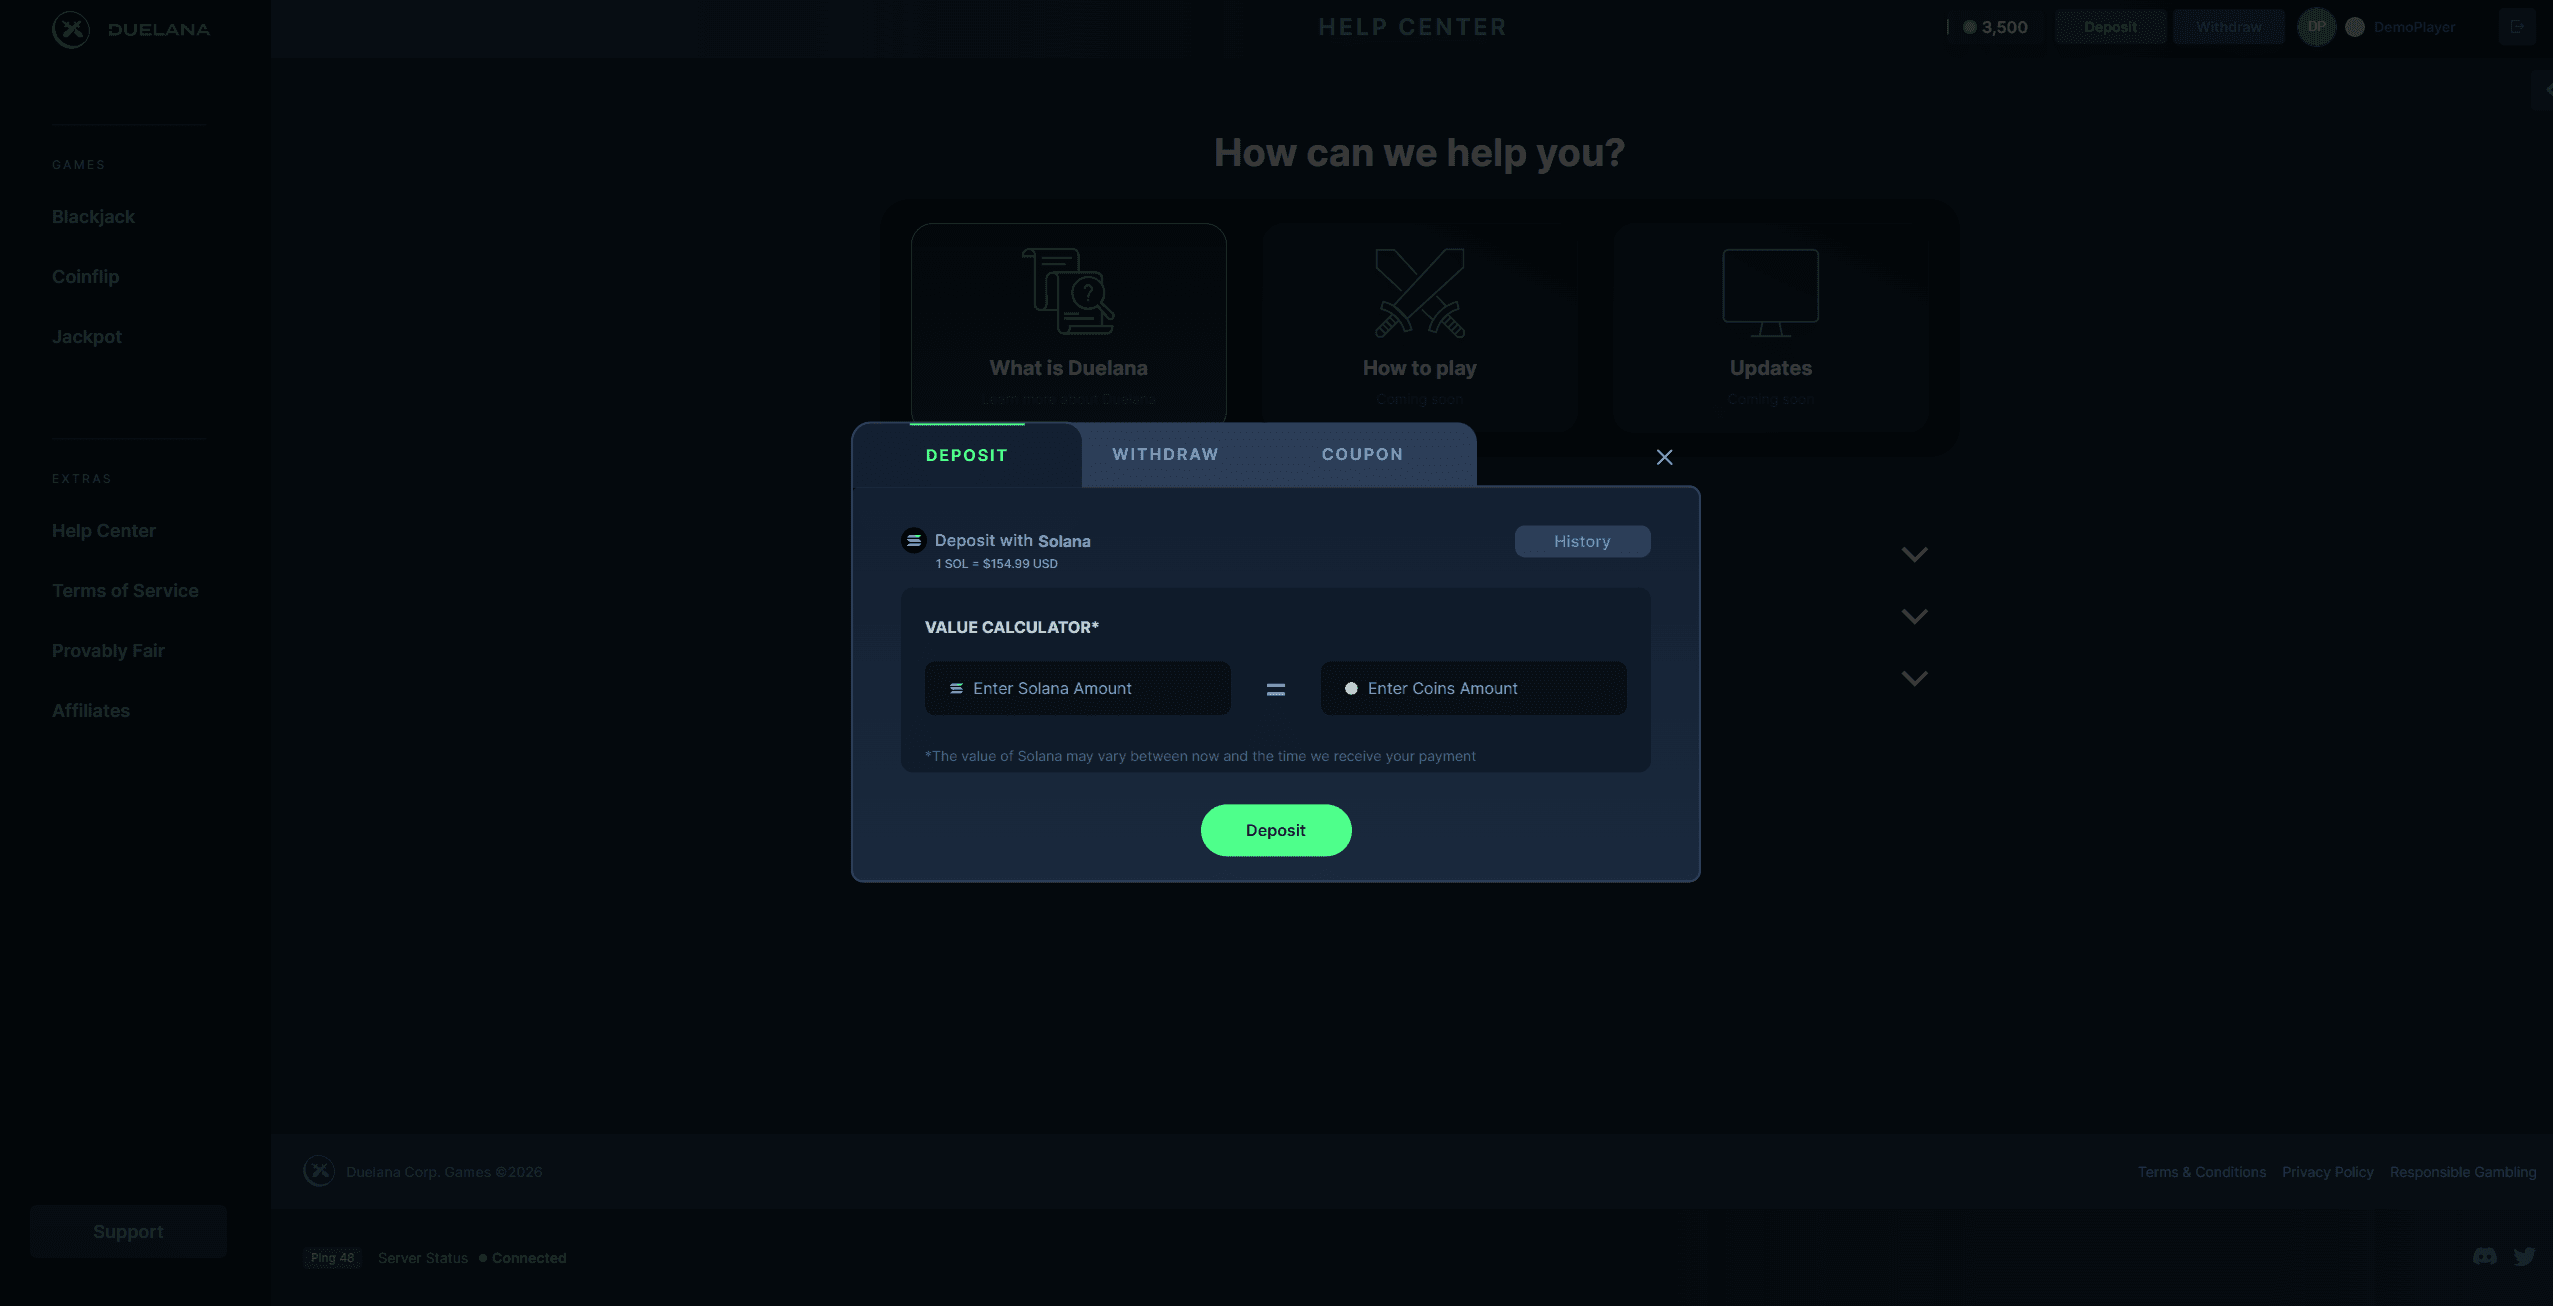Switch to the Coupon tab

[1362, 454]
